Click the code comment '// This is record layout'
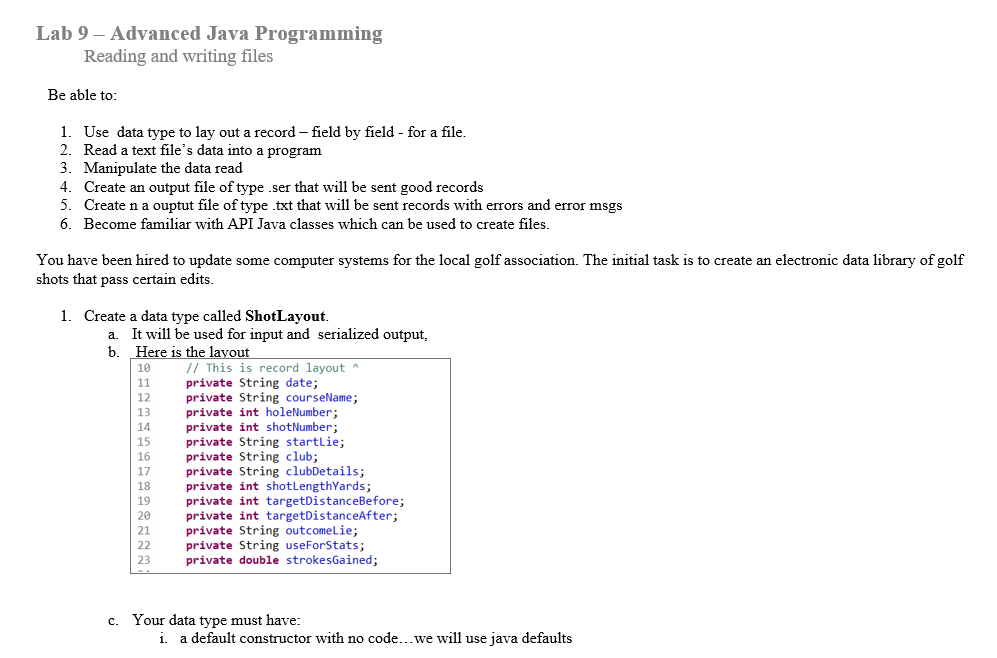 point(272,368)
